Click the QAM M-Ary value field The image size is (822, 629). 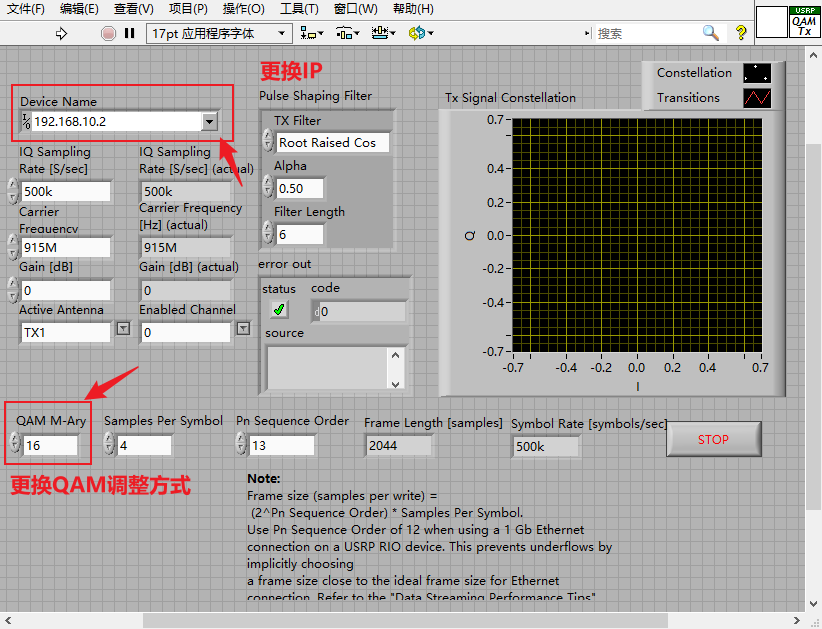(x=50, y=446)
